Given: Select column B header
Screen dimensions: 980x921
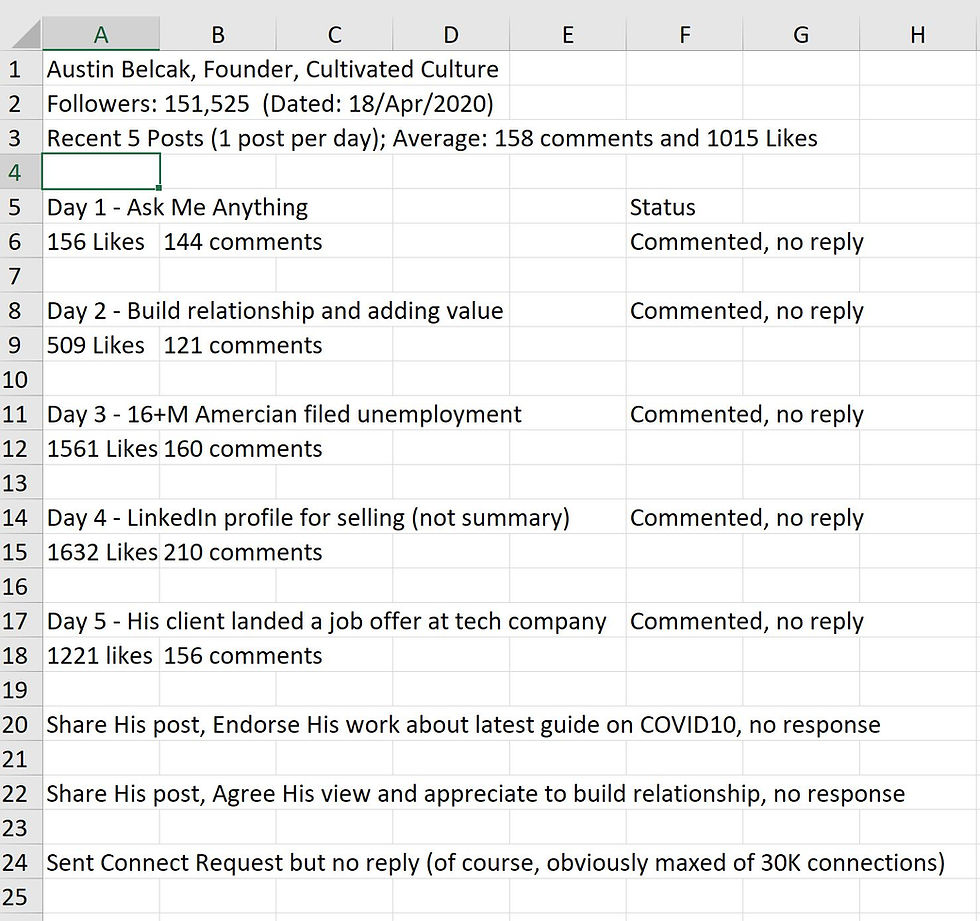Looking at the screenshot, I should pyautogui.click(x=218, y=34).
